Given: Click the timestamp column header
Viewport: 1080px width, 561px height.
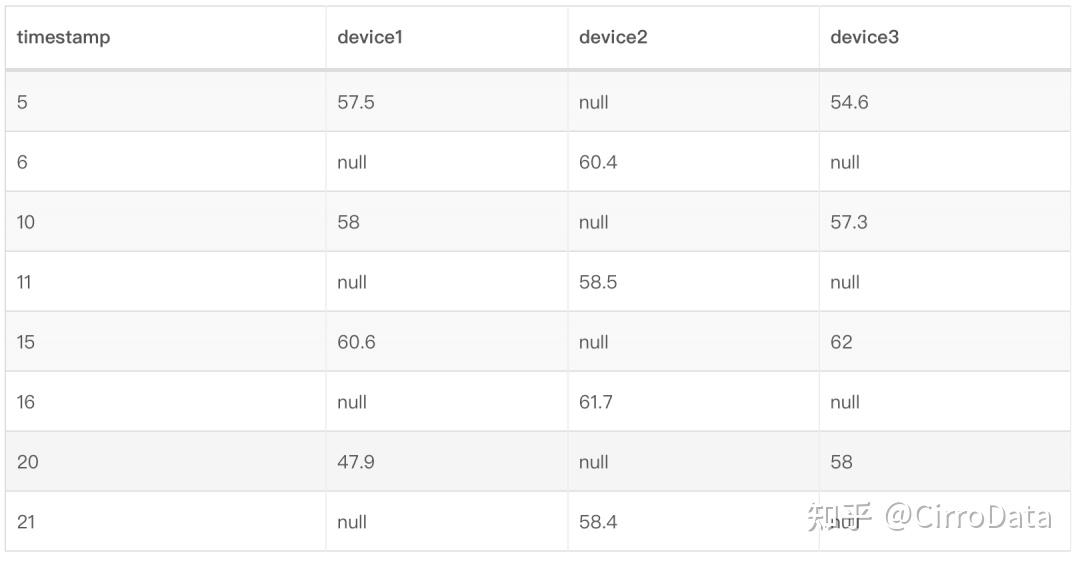Looking at the screenshot, I should click(x=63, y=38).
